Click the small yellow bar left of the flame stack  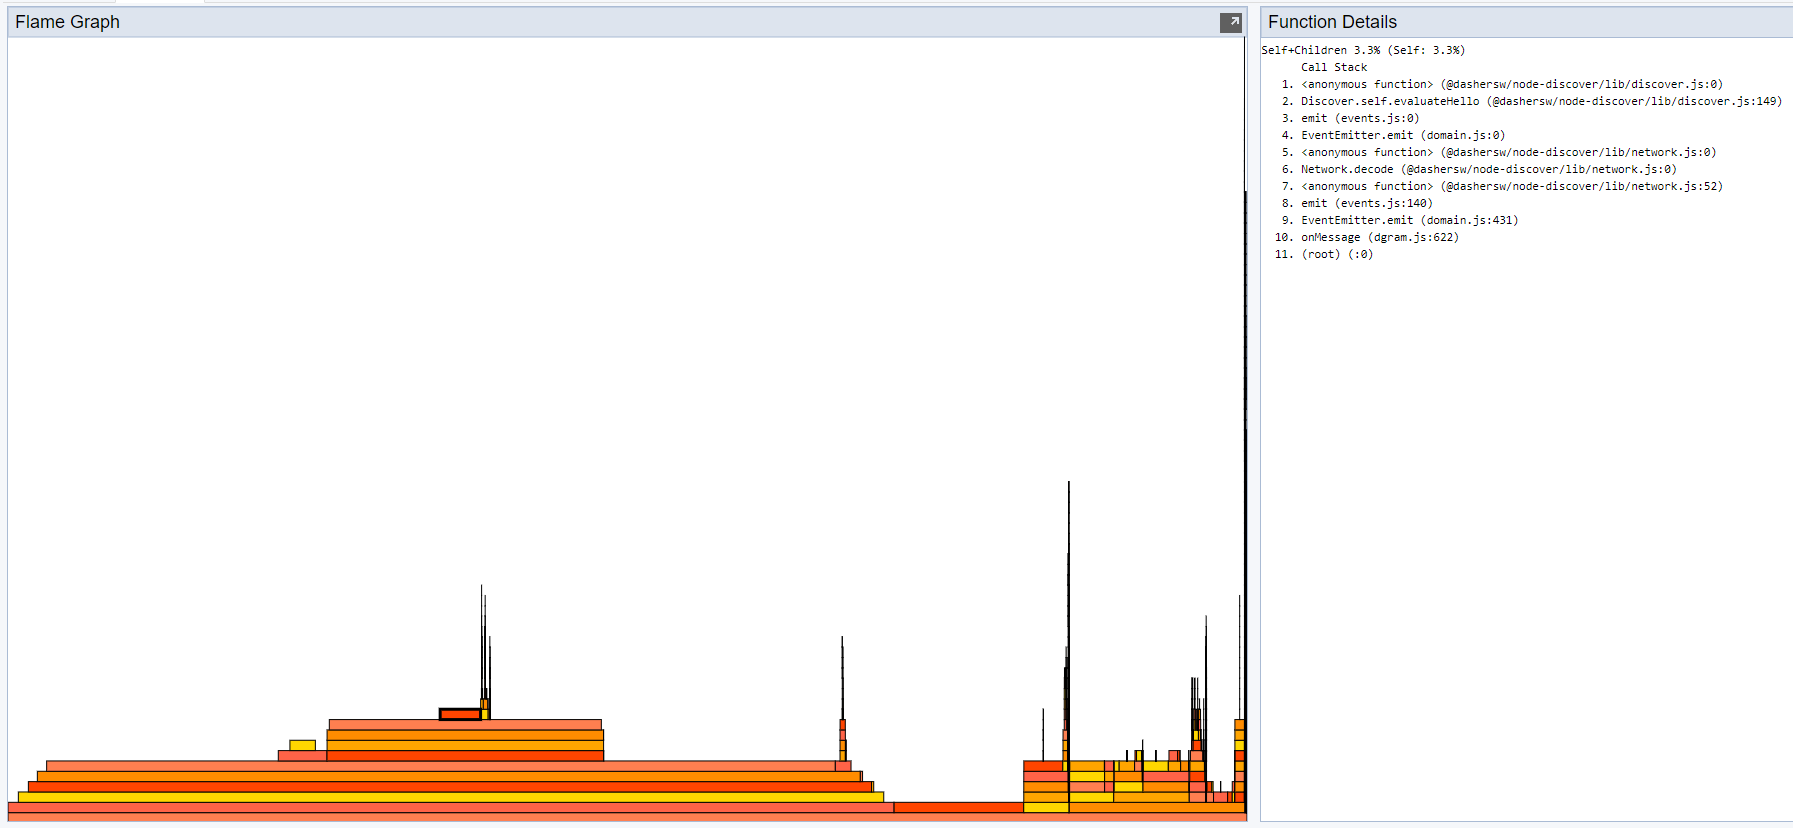pos(302,745)
